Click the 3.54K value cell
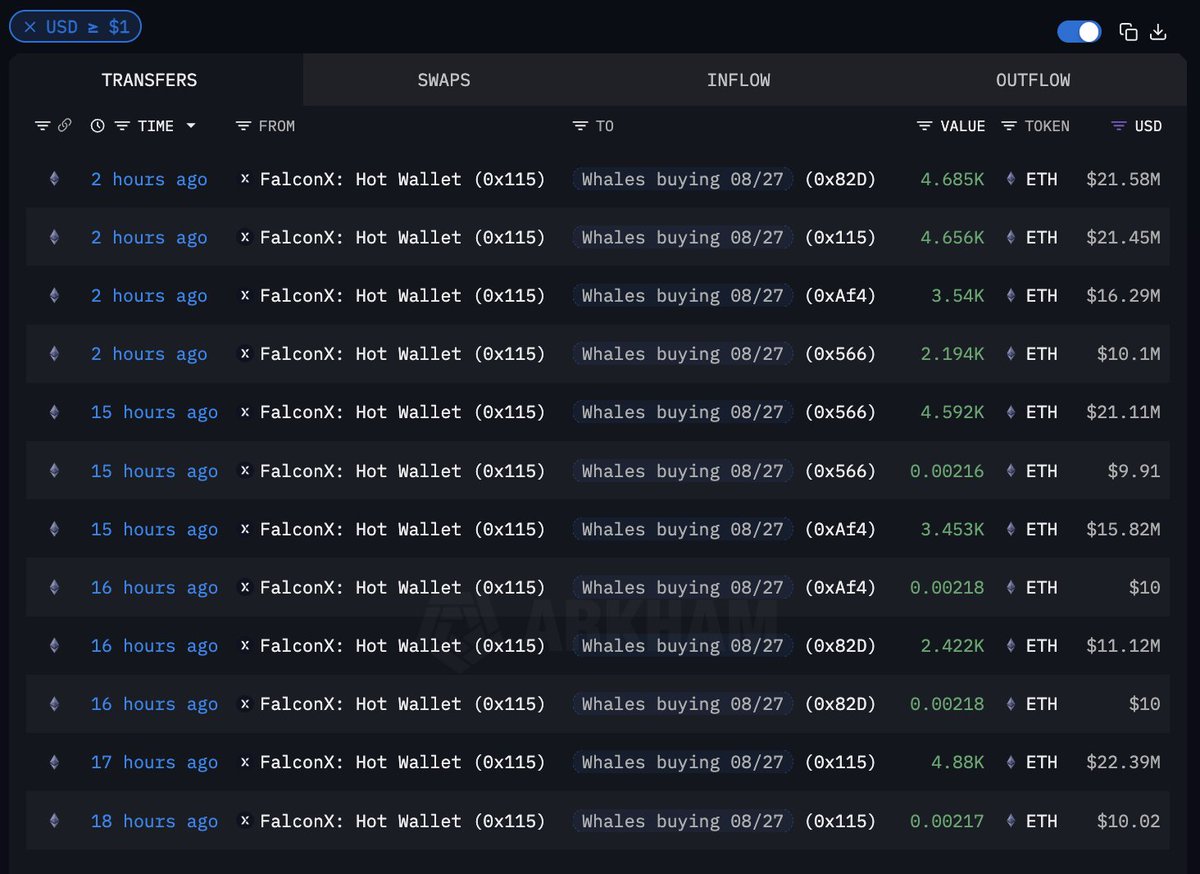1200x874 pixels. coord(958,296)
